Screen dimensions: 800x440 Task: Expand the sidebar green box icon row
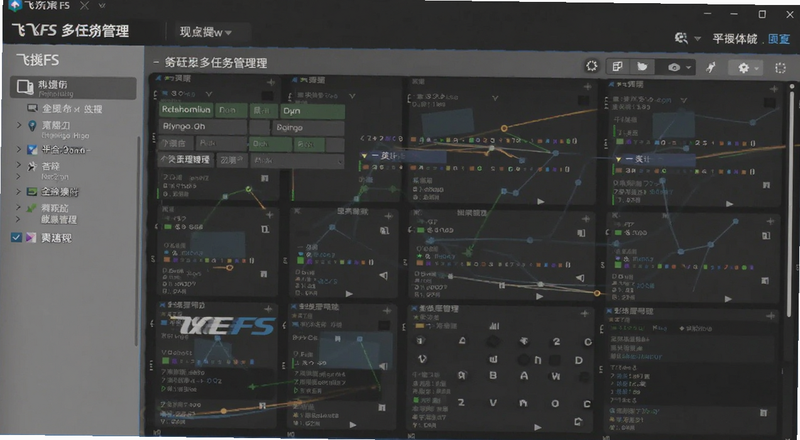click(x=19, y=191)
